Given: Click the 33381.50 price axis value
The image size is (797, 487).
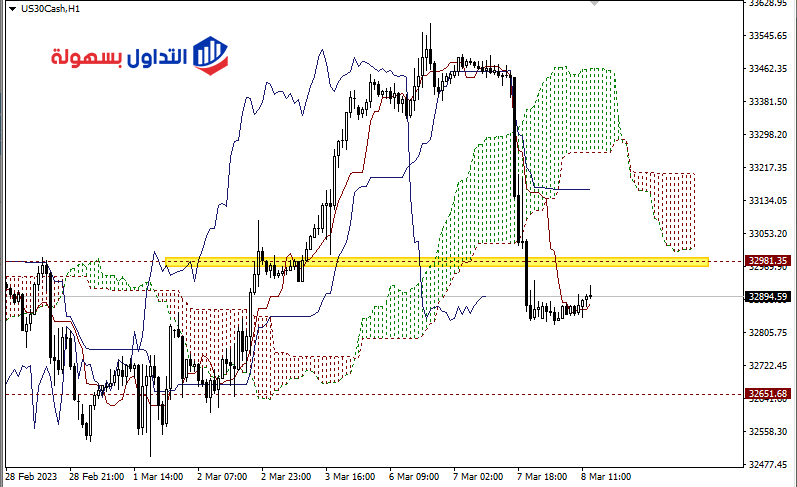Looking at the screenshot, I should coord(768,102).
